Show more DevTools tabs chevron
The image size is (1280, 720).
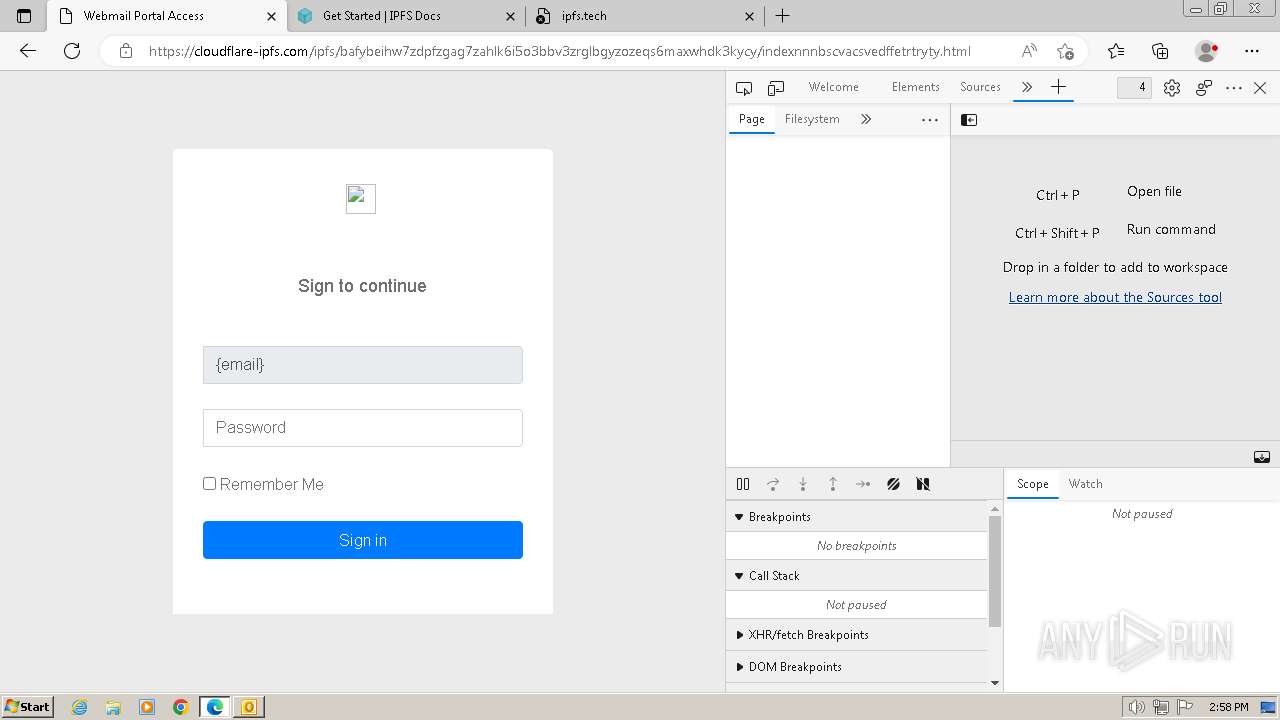pos(1026,87)
